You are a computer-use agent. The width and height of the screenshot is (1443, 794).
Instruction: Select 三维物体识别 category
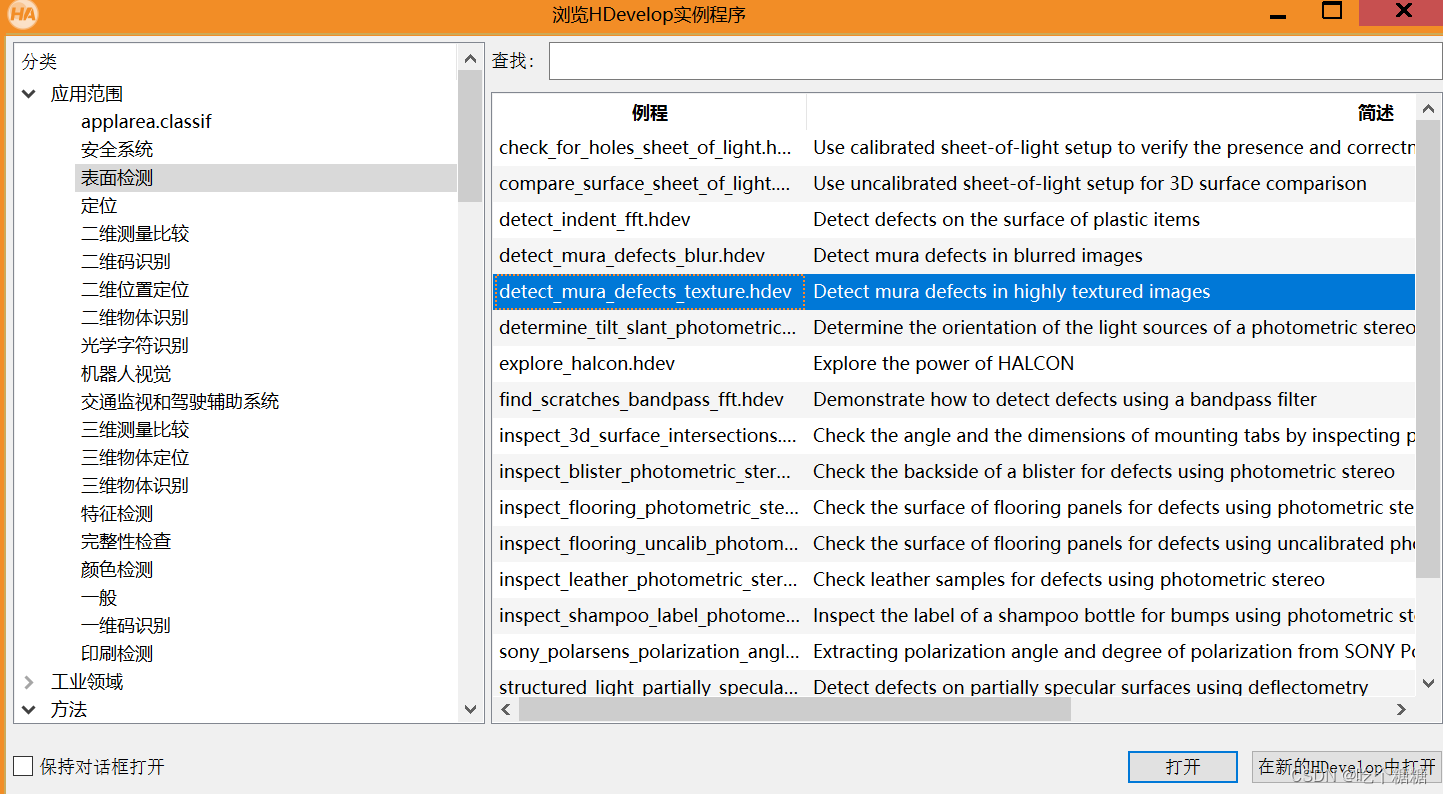click(x=135, y=486)
